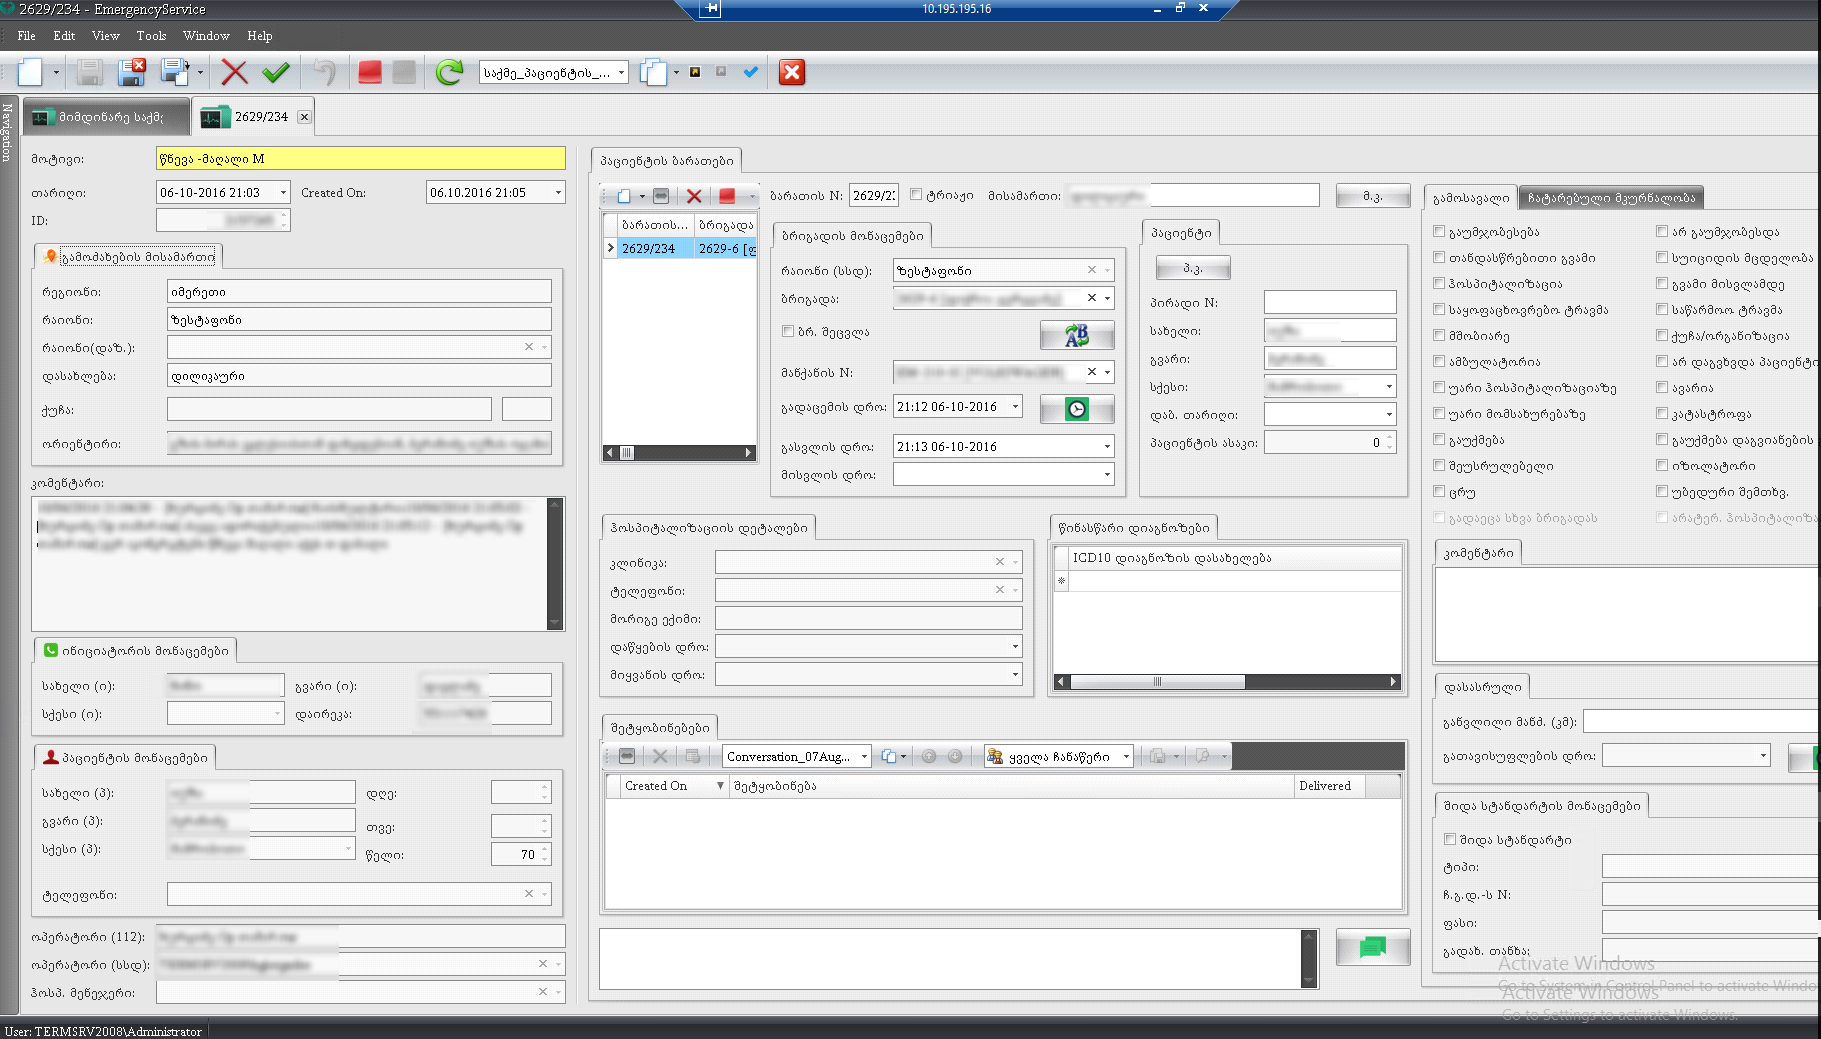The height and width of the screenshot is (1039, 1821).
Task: Click red square icon in cards toolbar
Action: (x=727, y=196)
